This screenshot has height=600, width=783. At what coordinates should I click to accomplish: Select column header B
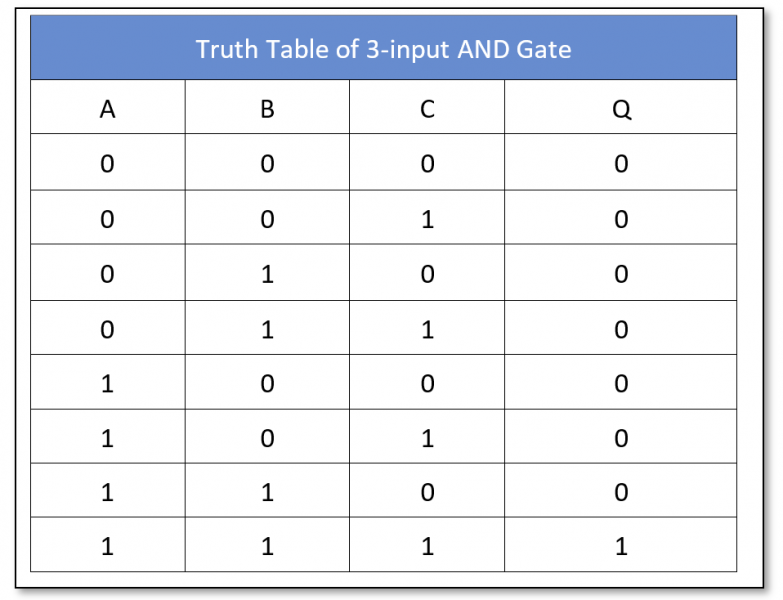pos(267,107)
